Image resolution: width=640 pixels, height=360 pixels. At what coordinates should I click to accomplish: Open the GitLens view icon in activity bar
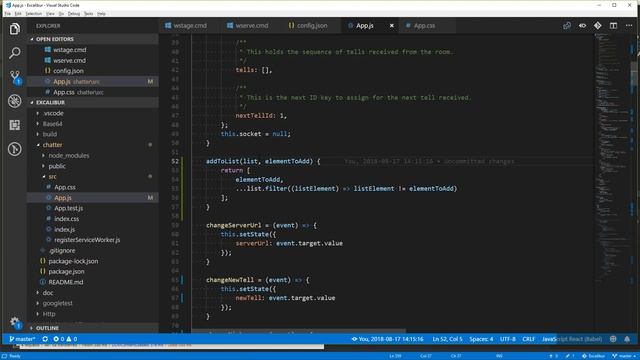[15, 149]
